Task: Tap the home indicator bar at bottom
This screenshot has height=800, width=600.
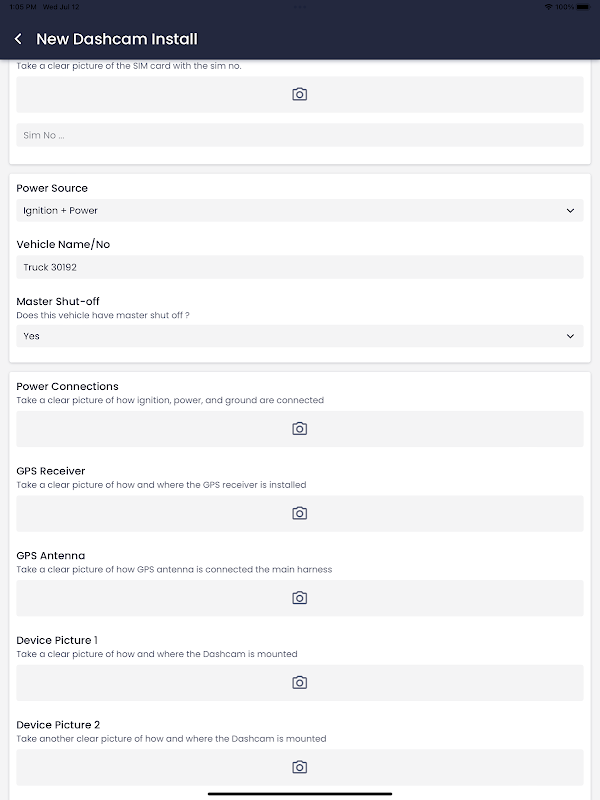Action: pyautogui.click(x=299, y=794)
